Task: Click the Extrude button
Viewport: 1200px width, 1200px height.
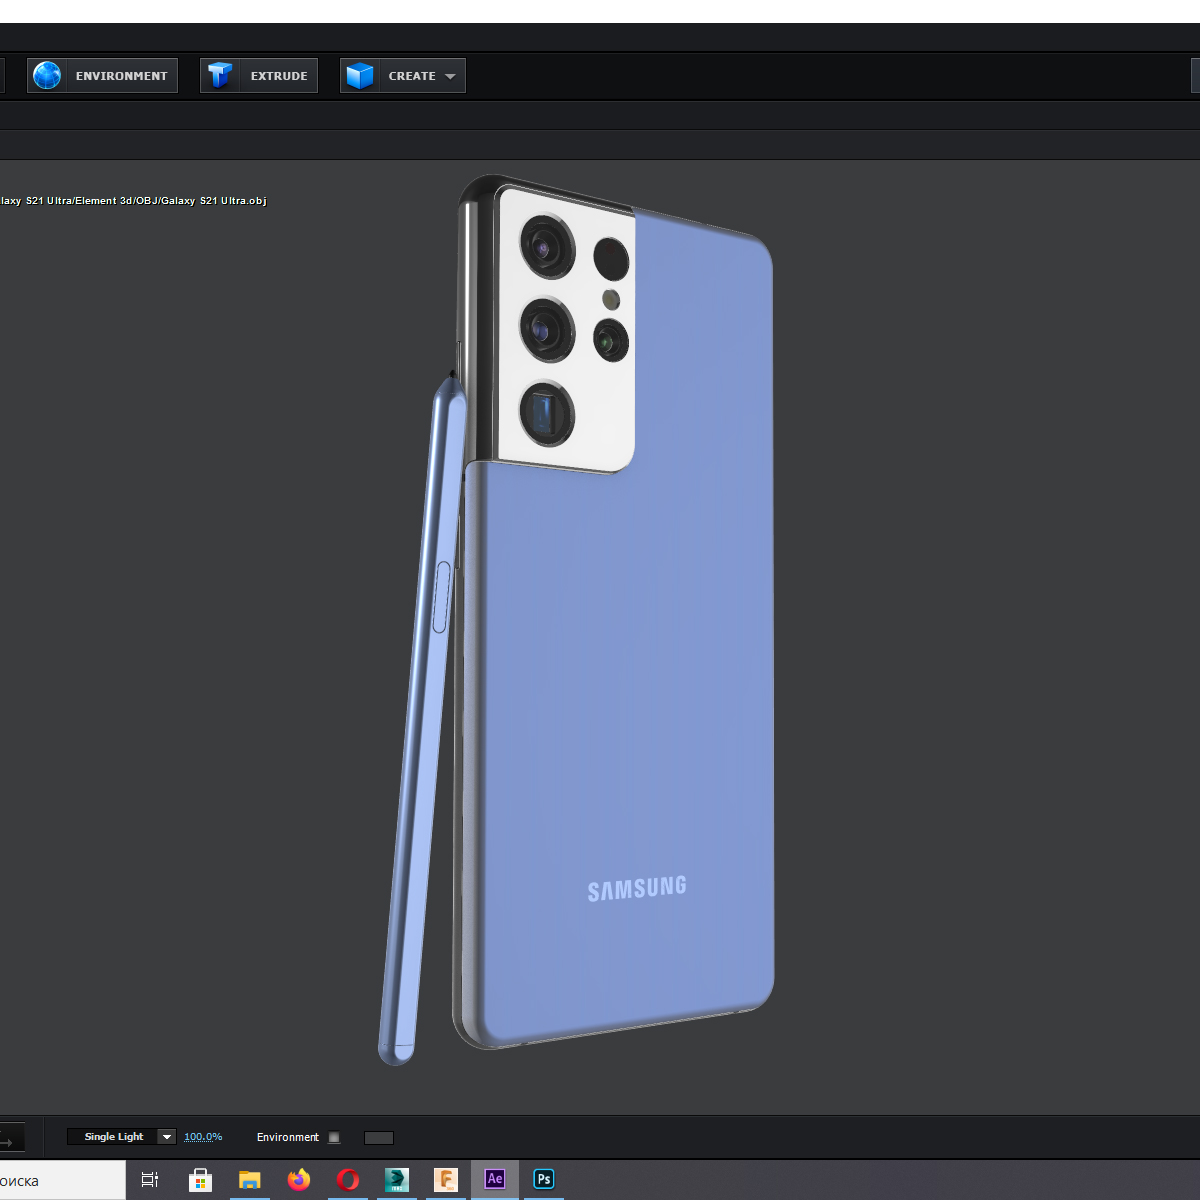Action: [259, 76]
